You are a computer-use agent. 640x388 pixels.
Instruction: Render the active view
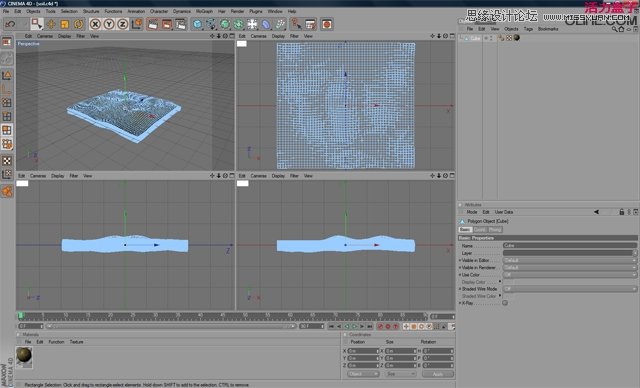(153, 24)
